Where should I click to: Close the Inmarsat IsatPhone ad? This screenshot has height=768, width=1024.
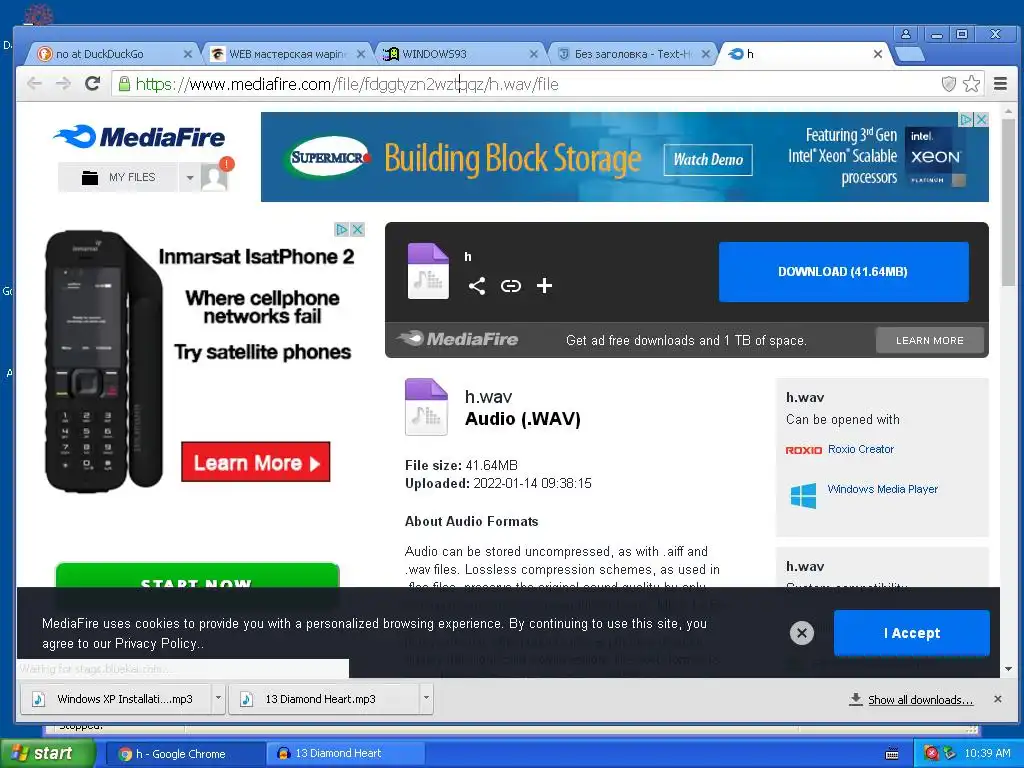tap(357, 229)
